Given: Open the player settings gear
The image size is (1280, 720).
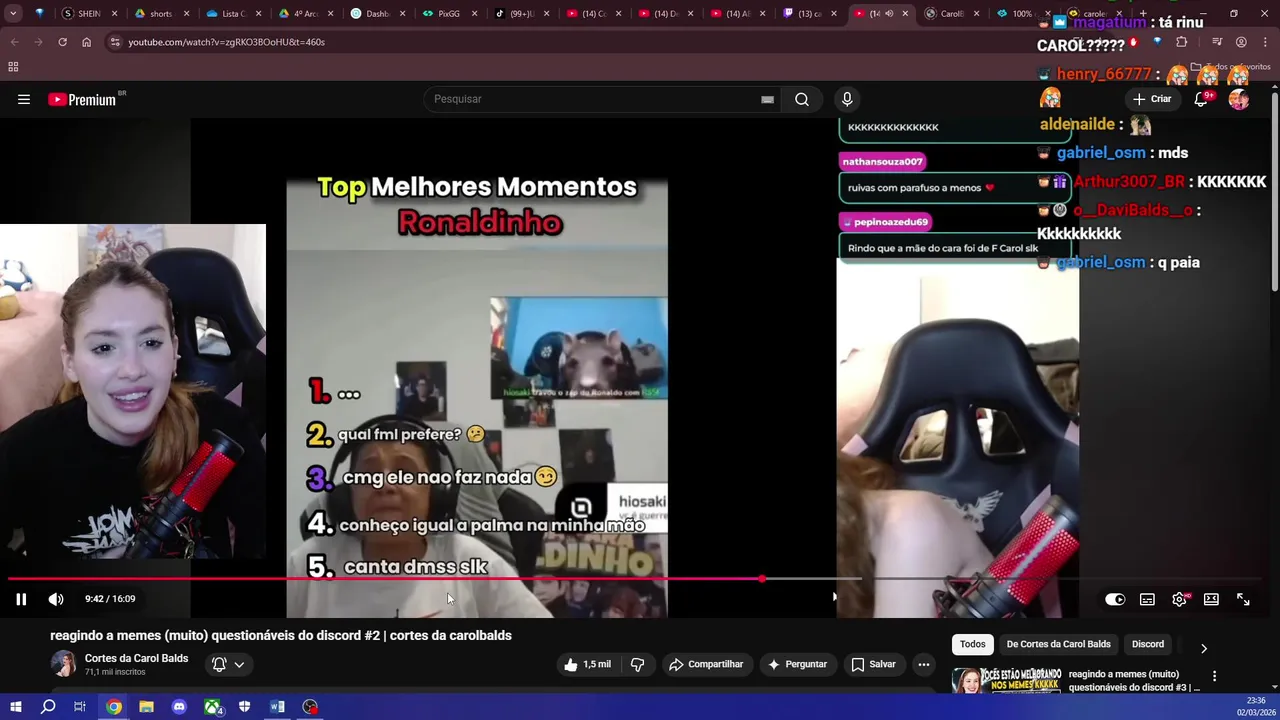Looking at the screenshot, I should click(1179, 599).
